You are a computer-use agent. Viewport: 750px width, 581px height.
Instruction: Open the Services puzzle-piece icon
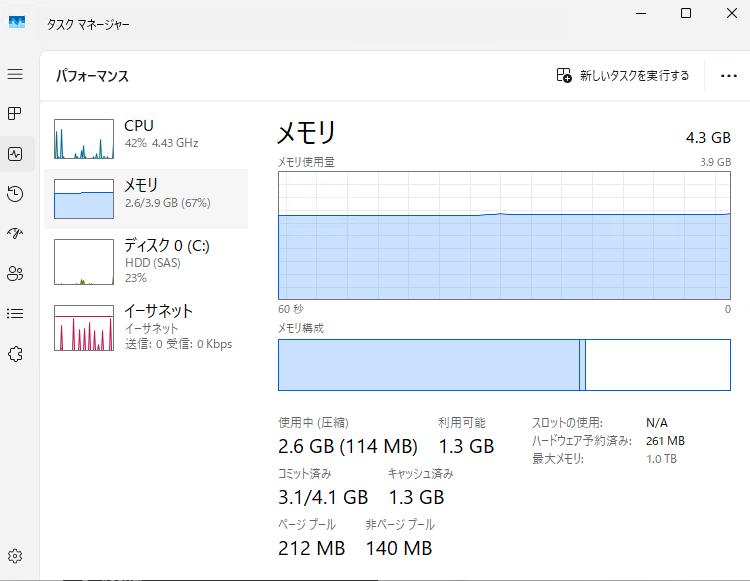click(x=15, y=354)
